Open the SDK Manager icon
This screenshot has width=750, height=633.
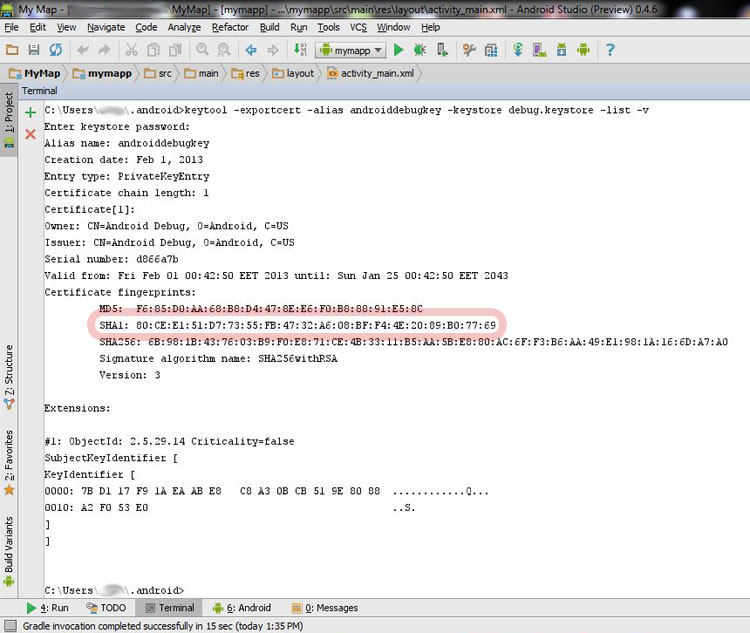coord(562,50)
